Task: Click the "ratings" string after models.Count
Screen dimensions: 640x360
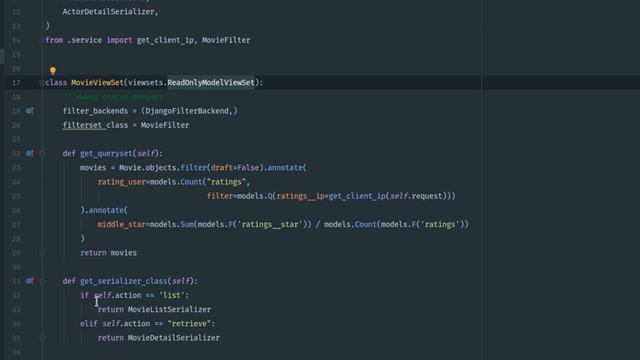Action: [x=226, y=182]
